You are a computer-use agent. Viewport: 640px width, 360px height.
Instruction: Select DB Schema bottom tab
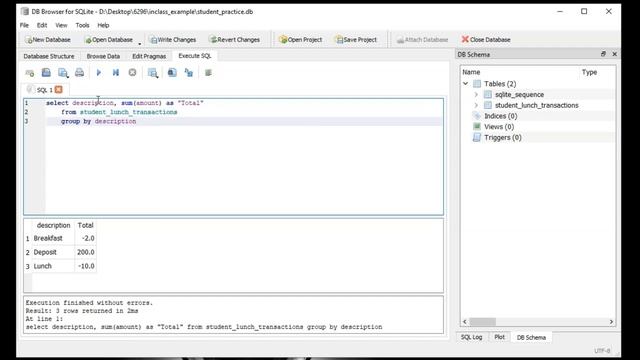(x=531, y=338)
